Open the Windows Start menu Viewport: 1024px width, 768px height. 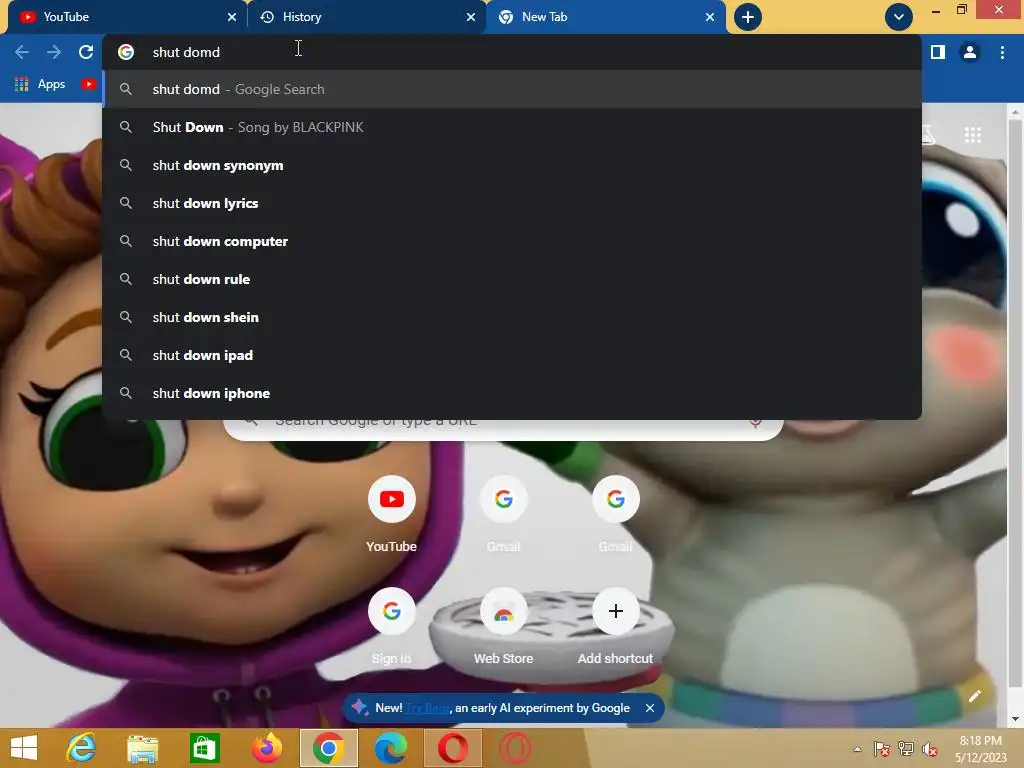[24, 748]
